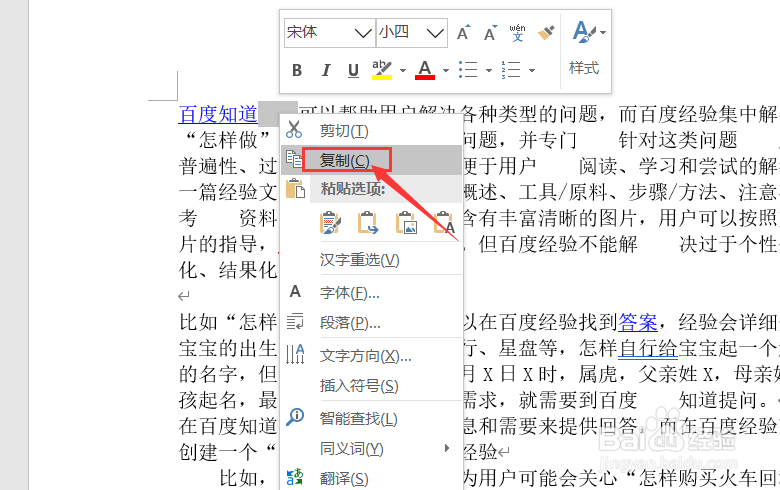Apply numbered list formatting
The height and width of the screenshot is (490, 780).
tap(511, 70)
